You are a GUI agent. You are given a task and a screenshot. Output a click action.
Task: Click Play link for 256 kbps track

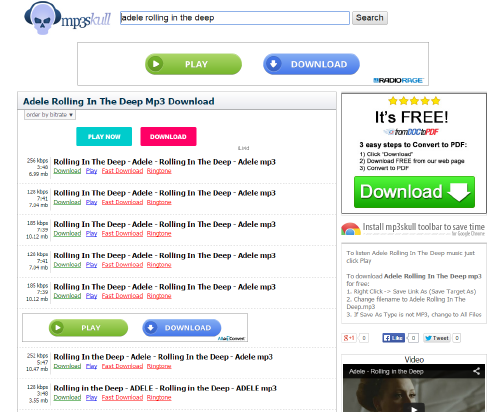[x=91, y=171]
